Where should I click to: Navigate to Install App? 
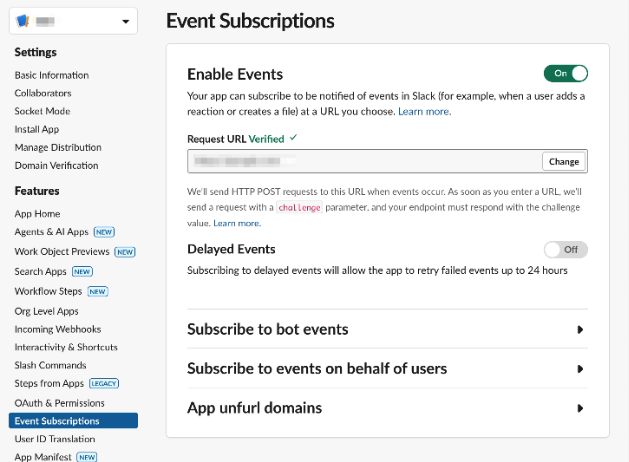pos(37,129)
